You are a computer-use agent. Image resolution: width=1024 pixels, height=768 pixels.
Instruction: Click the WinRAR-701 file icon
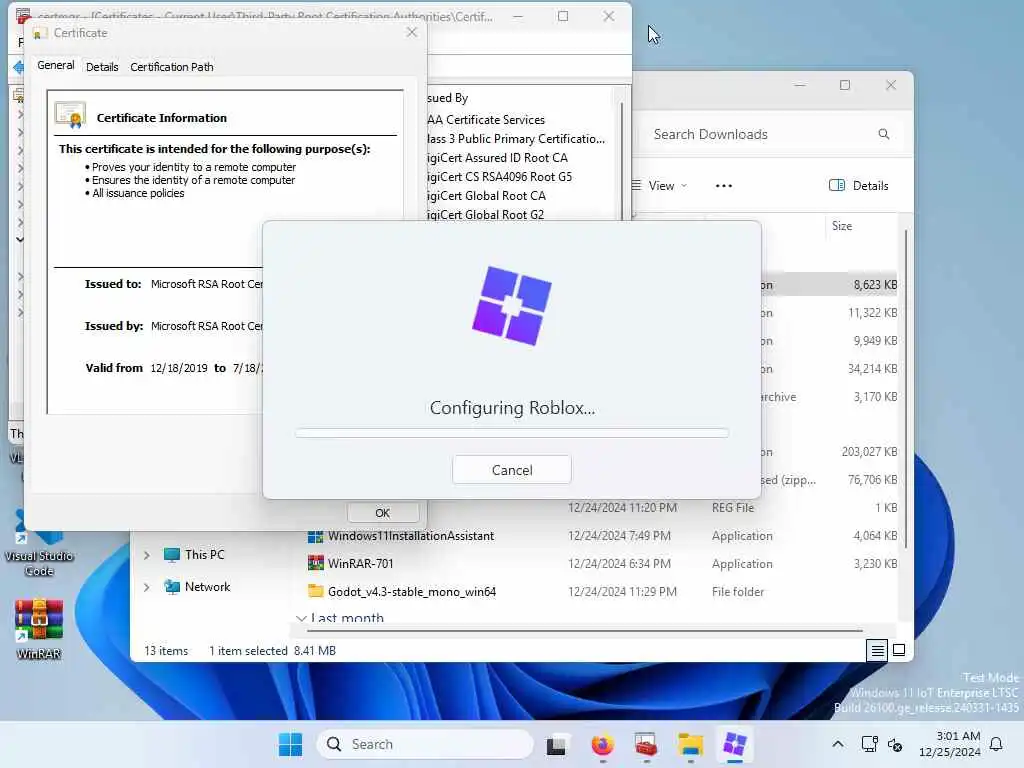pos(315,563)
